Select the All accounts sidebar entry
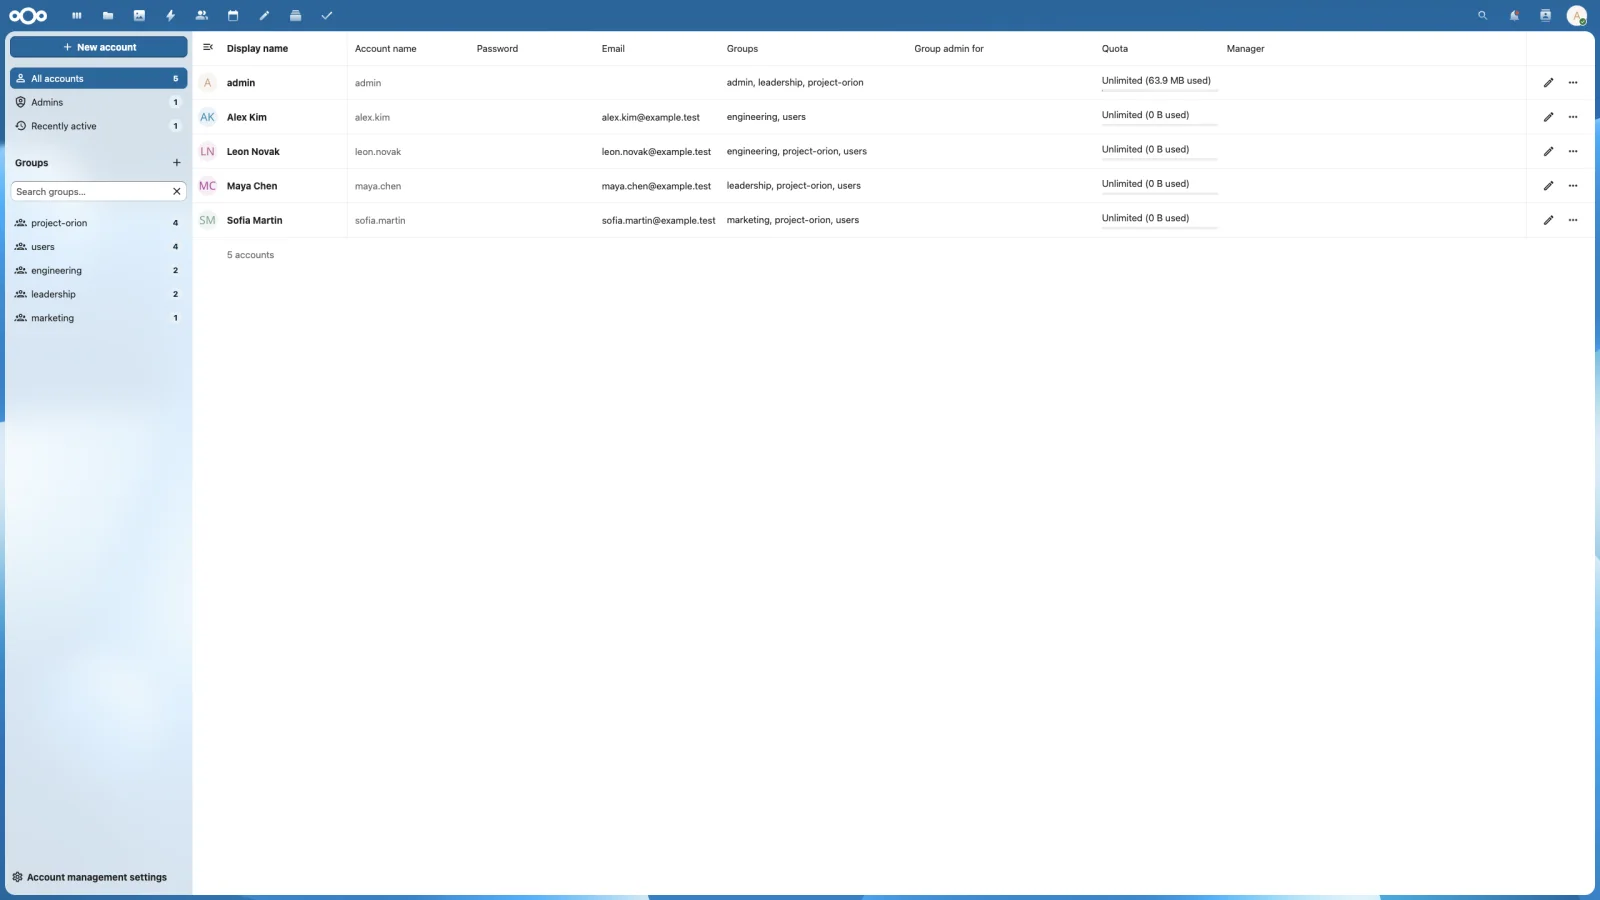Image resolution: width=1600 pixels, height=900 pixels. (98, 78)
